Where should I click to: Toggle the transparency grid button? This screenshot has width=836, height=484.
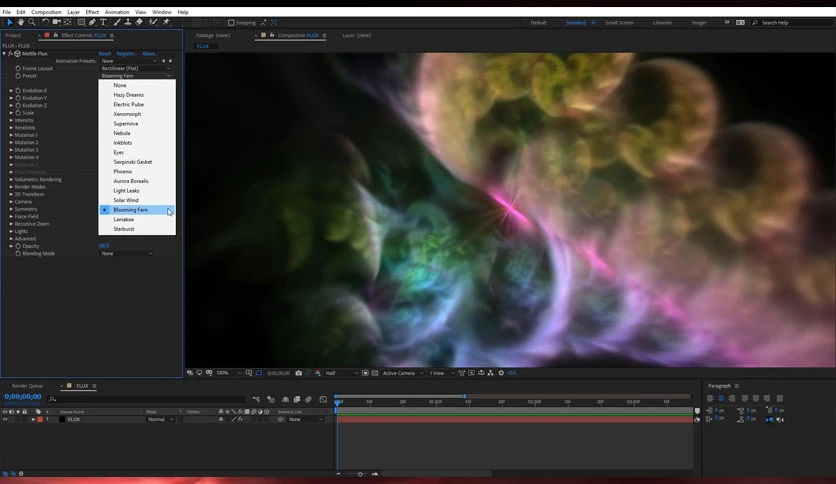(x=375, y=373)
